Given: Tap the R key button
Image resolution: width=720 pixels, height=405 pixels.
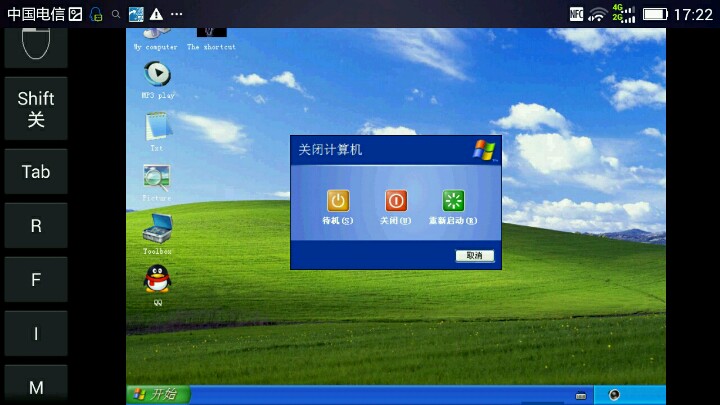Looking at the screenshot, I should tap(36, 226).
